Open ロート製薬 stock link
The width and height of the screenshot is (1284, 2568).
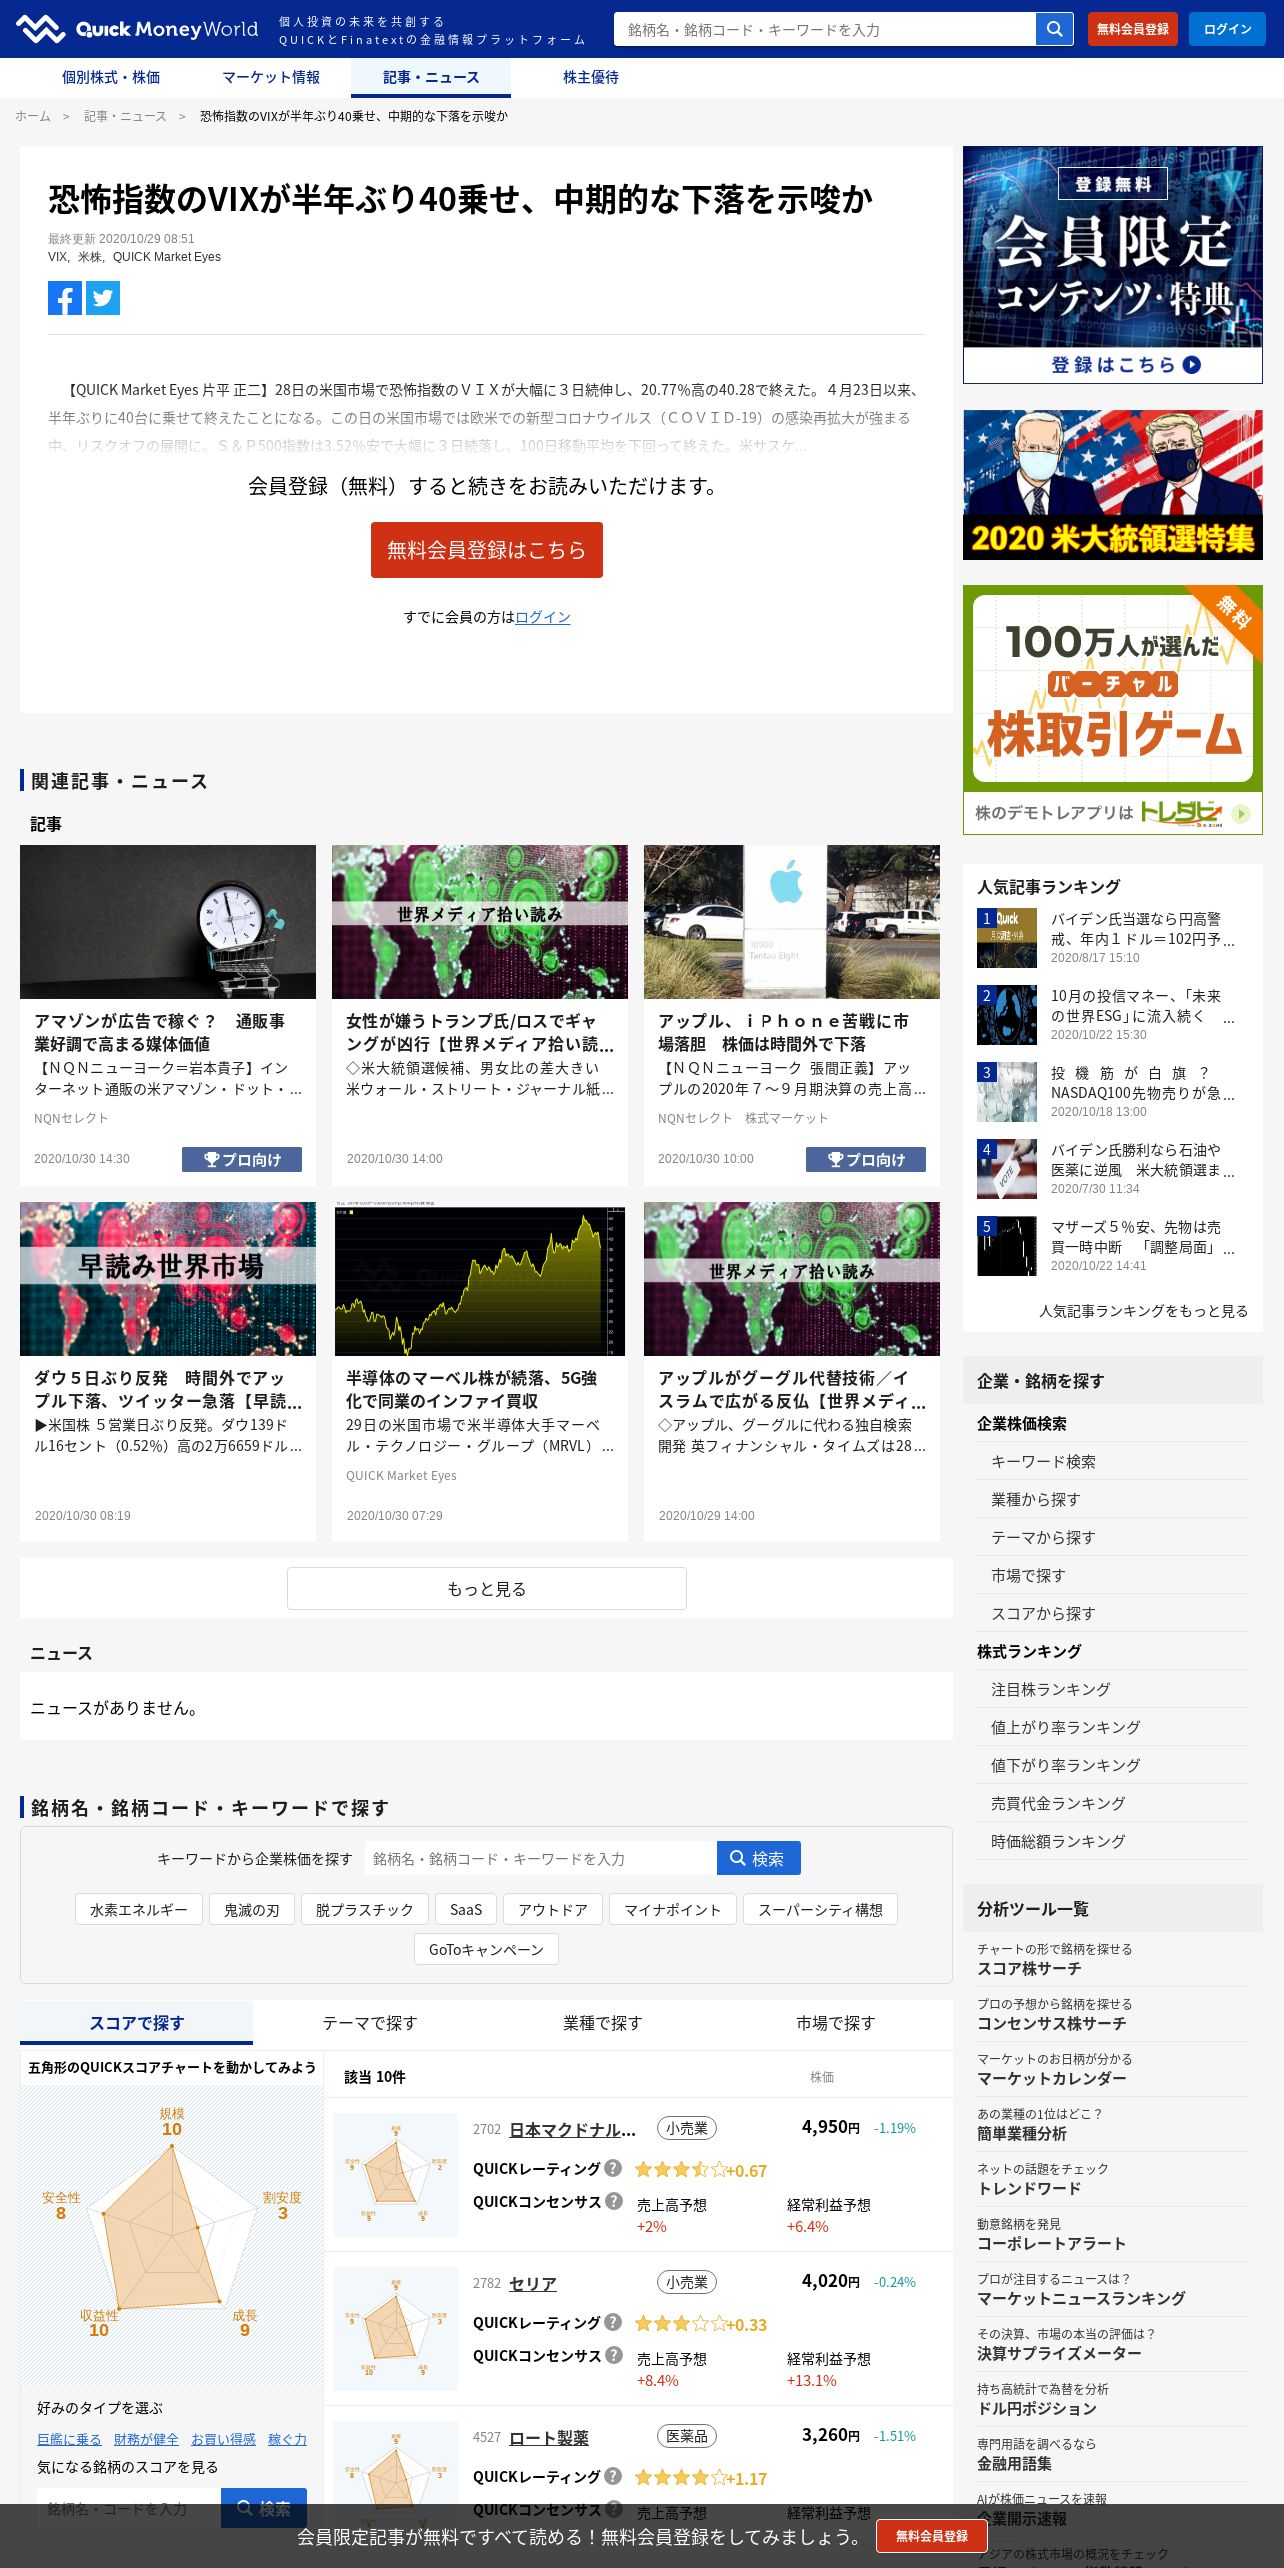(x=549, y=2437)
